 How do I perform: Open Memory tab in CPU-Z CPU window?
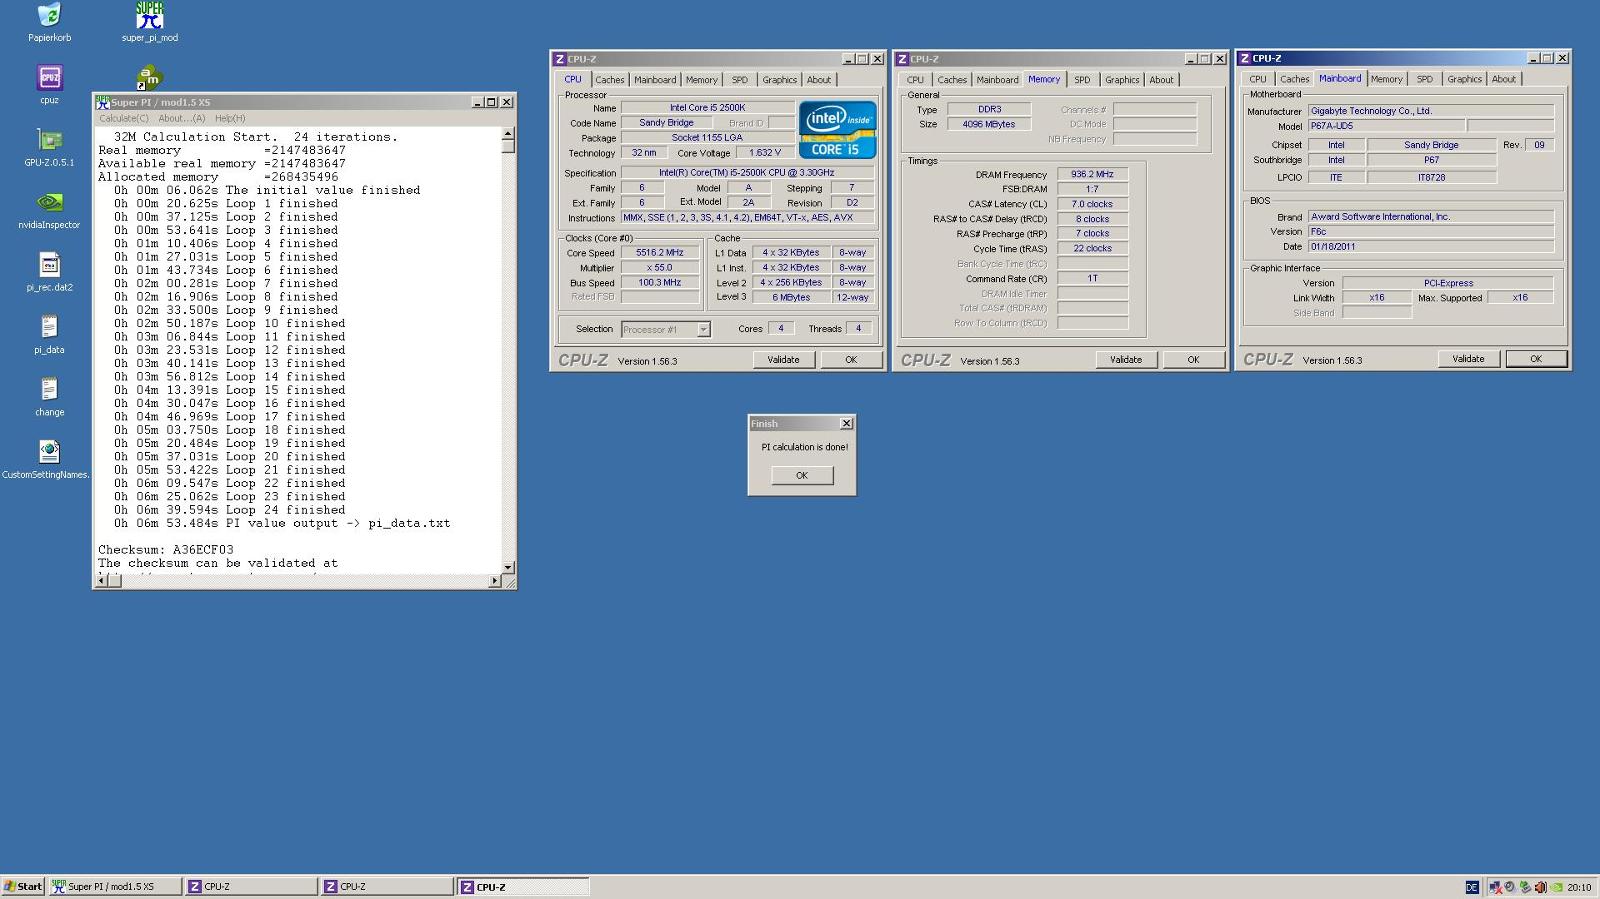pos(701,80)
